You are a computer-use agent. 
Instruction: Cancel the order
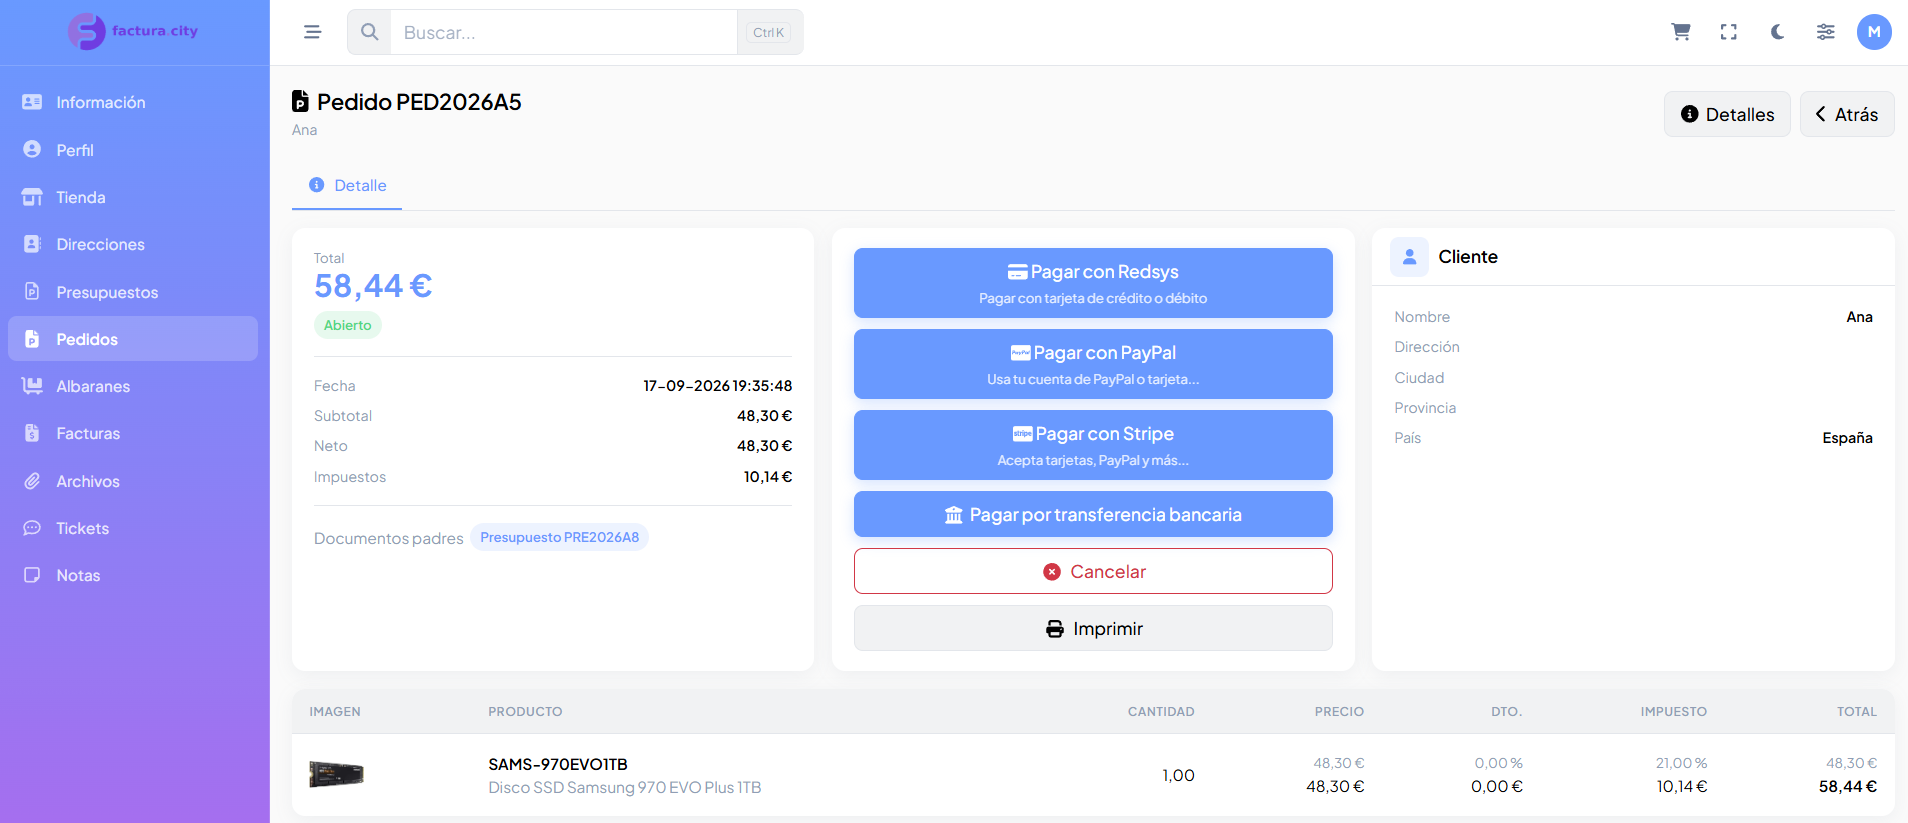[x=1093, y=571]
